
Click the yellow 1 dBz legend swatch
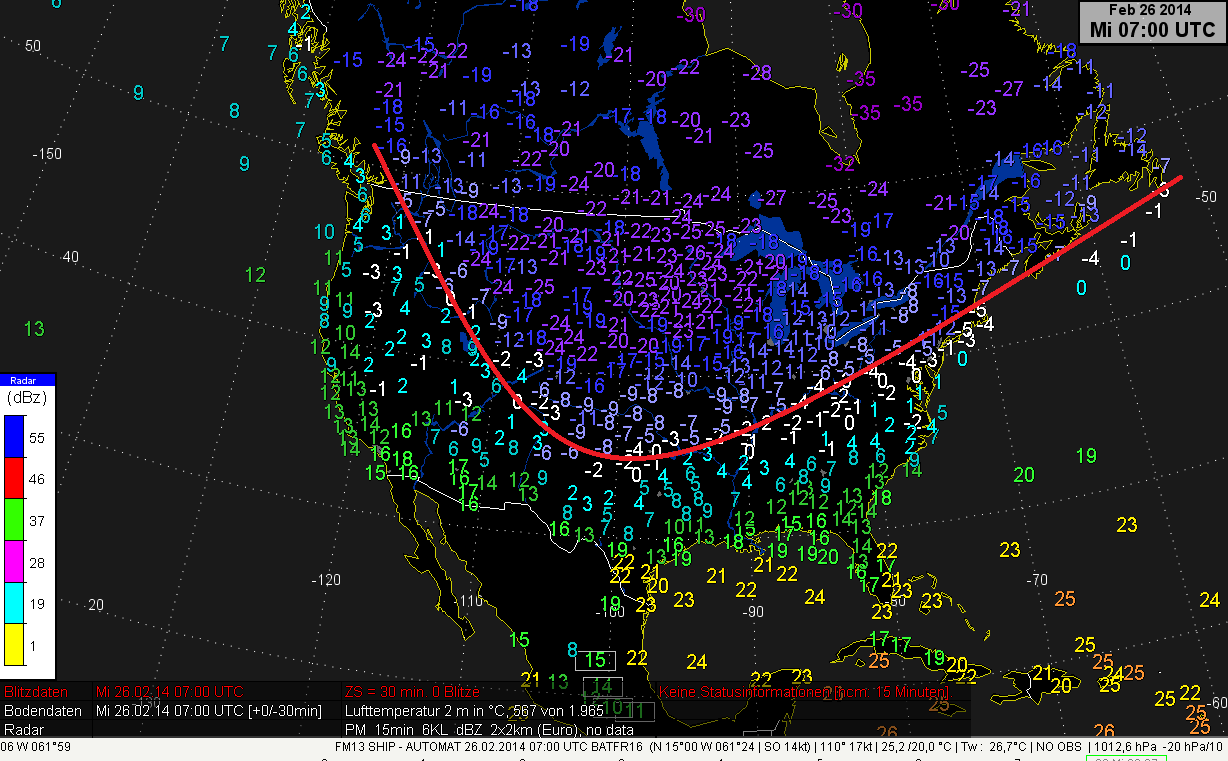15,646
